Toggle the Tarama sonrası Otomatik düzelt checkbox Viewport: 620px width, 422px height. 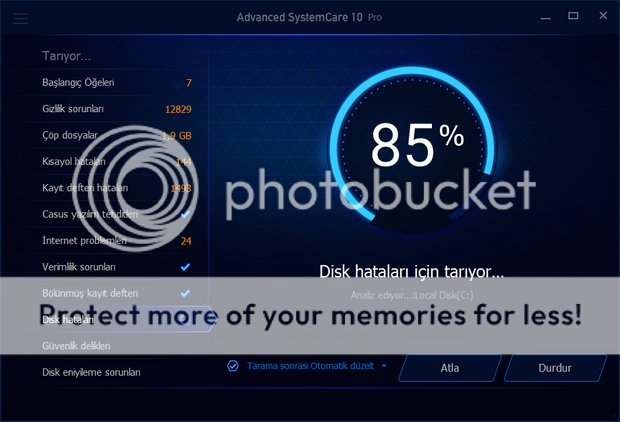(x=233, y=366)
